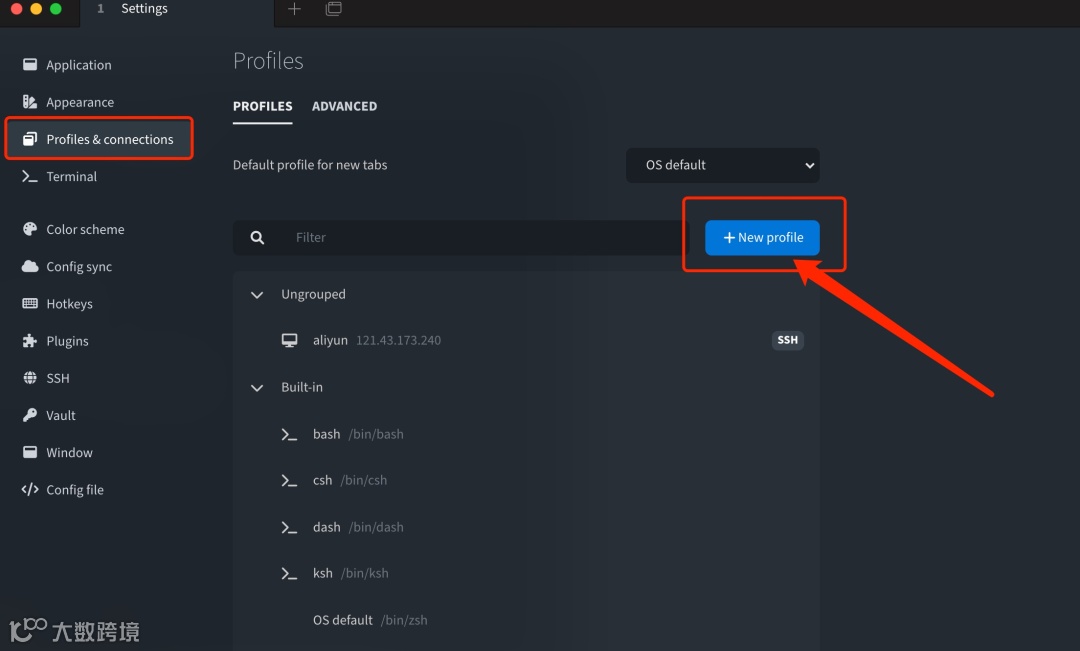Screen dimensions: 1080x651
Task: Switch to the ADVANCED tab
Action: [344, 106]
